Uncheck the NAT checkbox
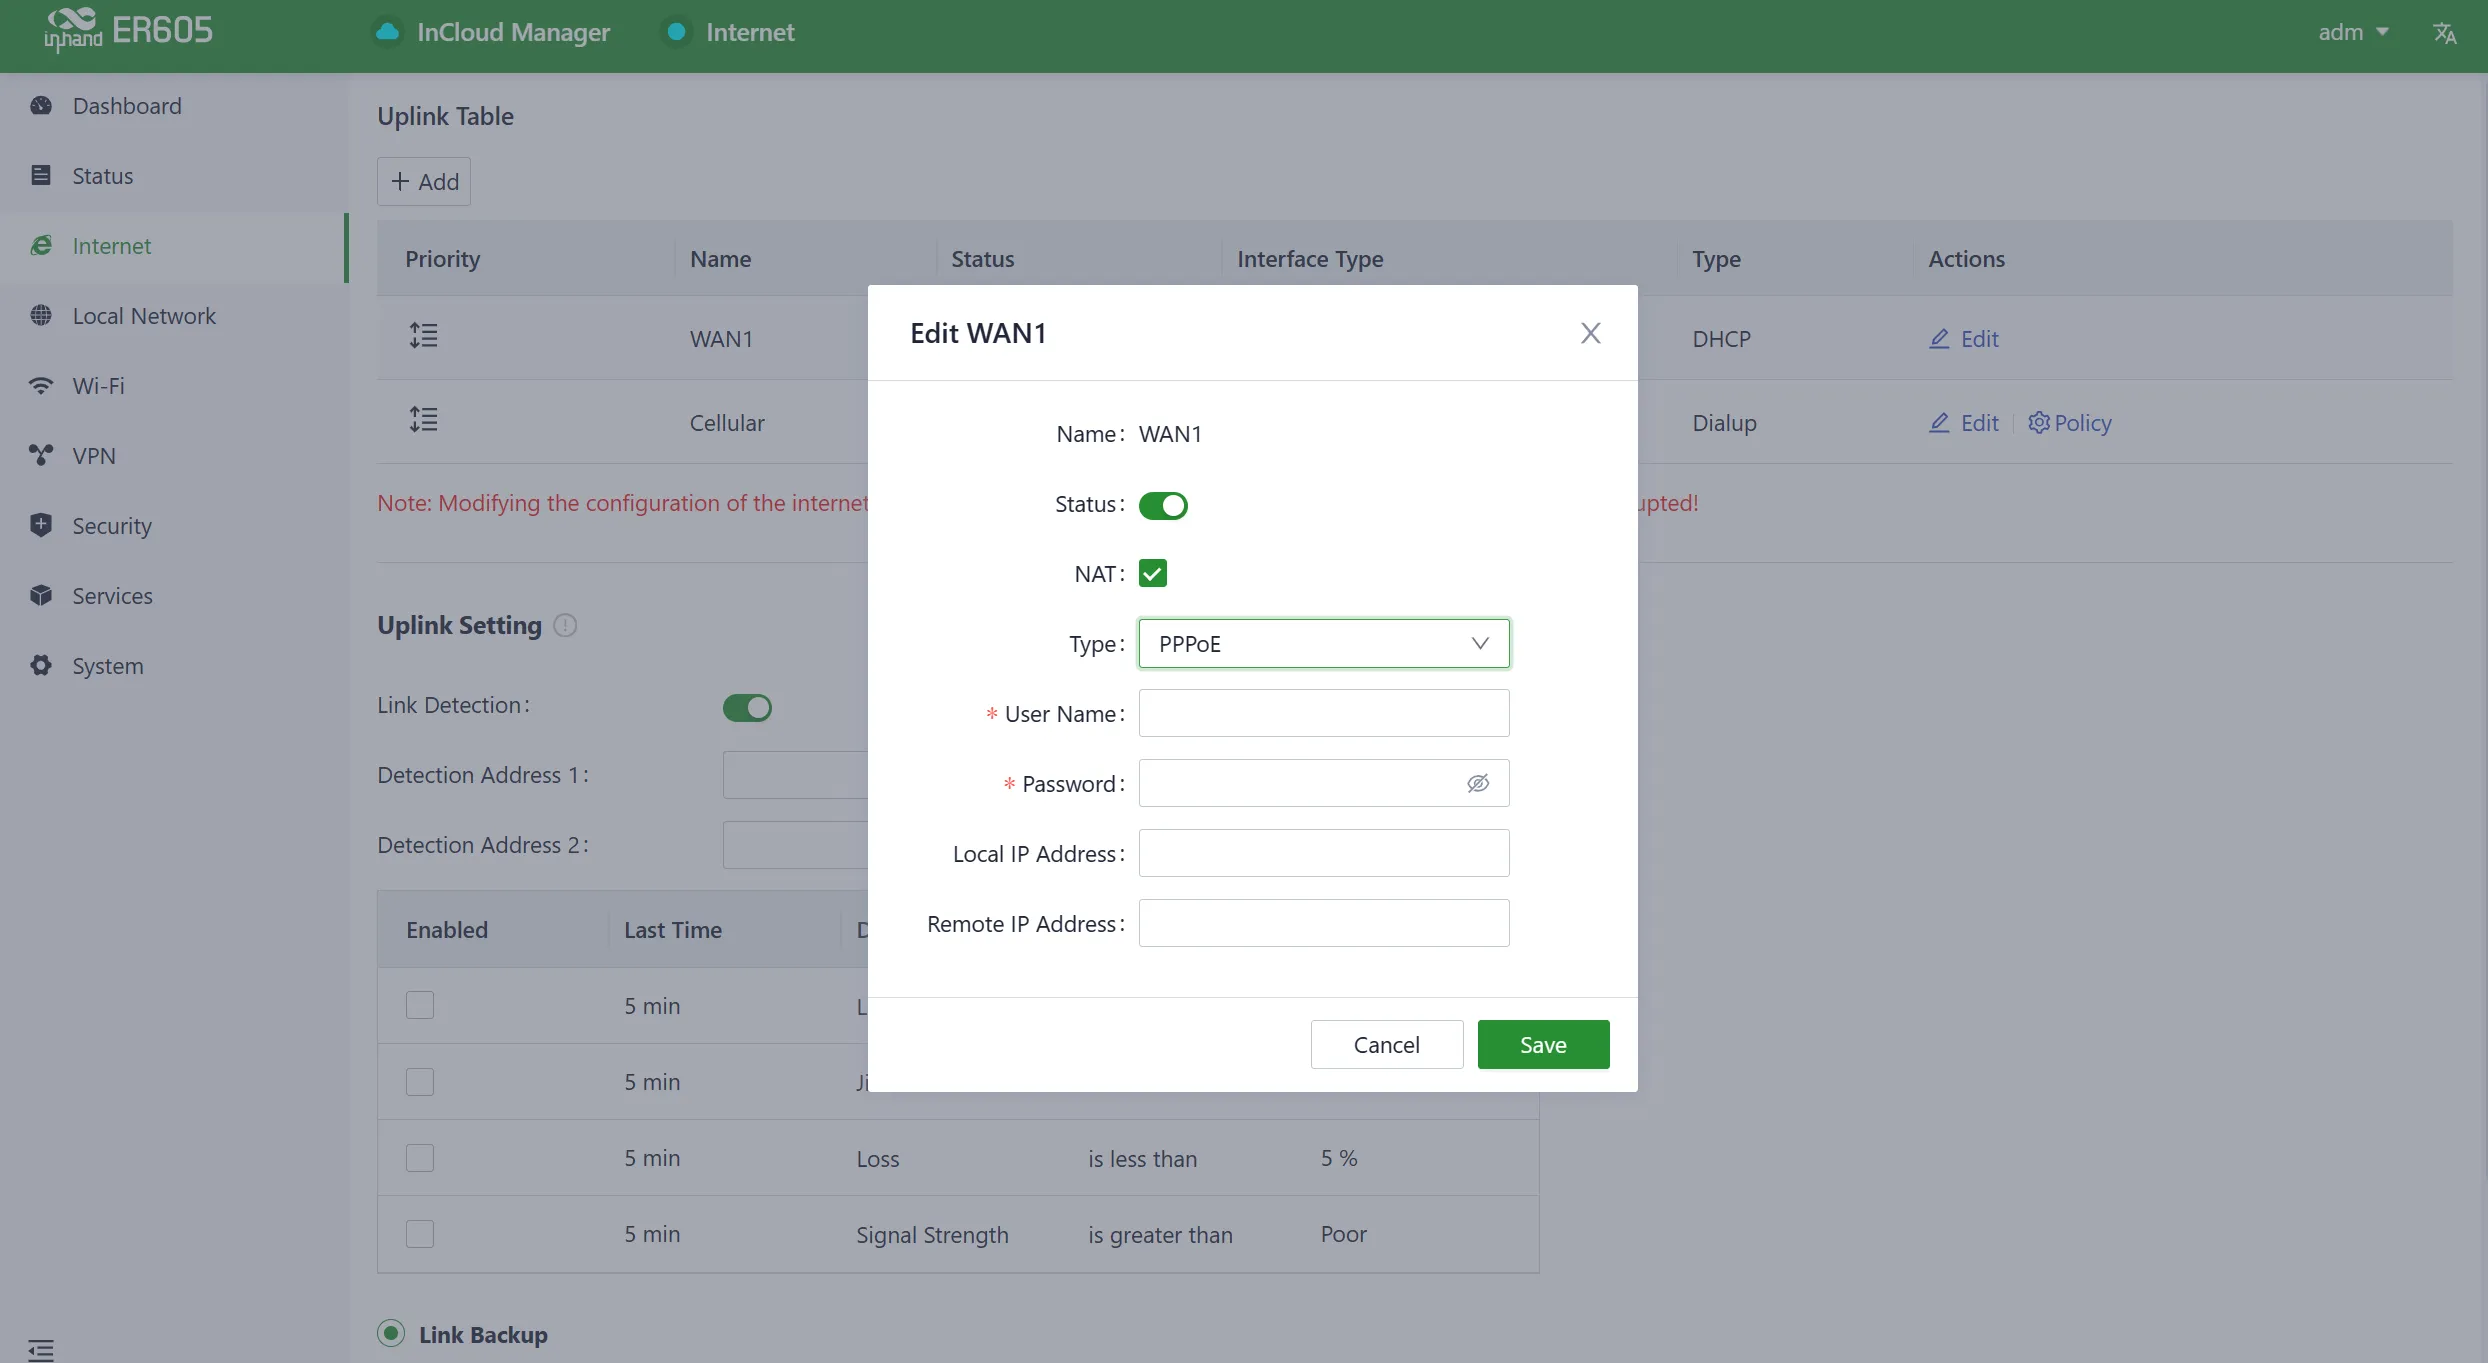 (x=1153, y=574)
